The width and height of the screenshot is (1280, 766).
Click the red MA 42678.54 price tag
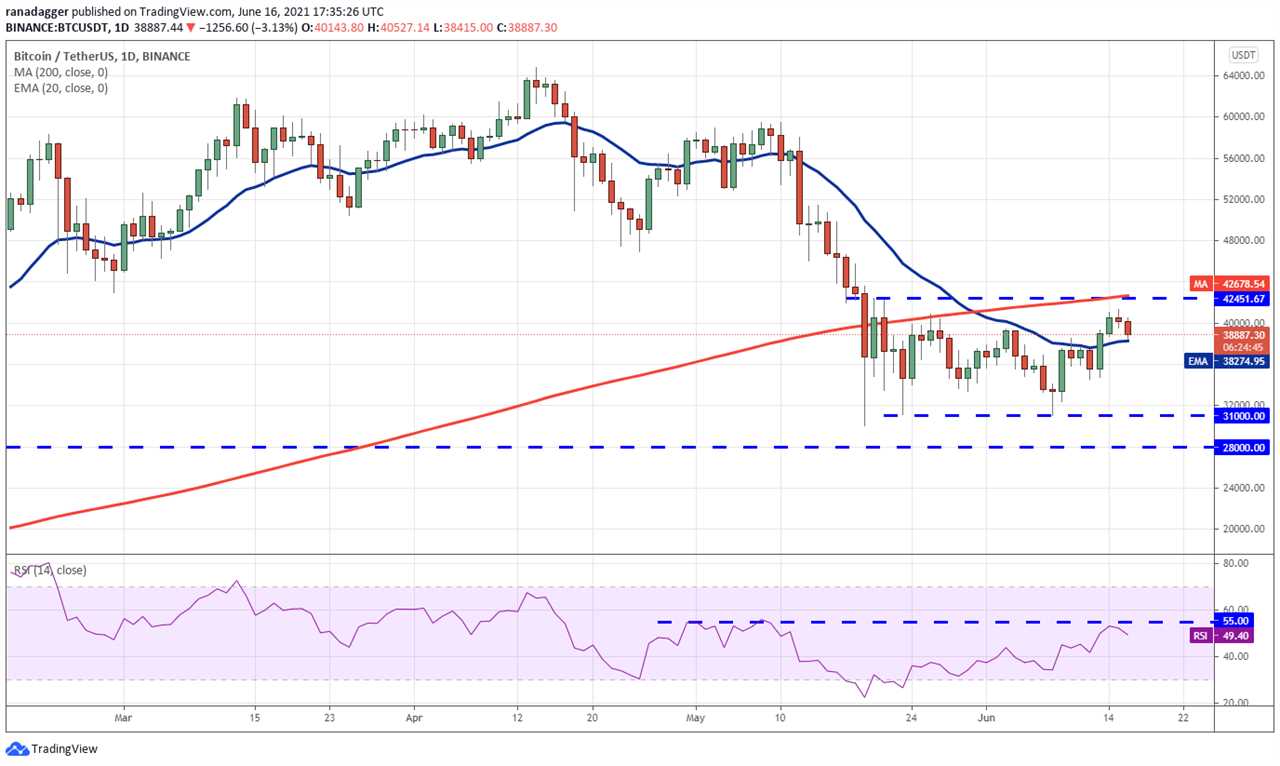[1227, 283]
